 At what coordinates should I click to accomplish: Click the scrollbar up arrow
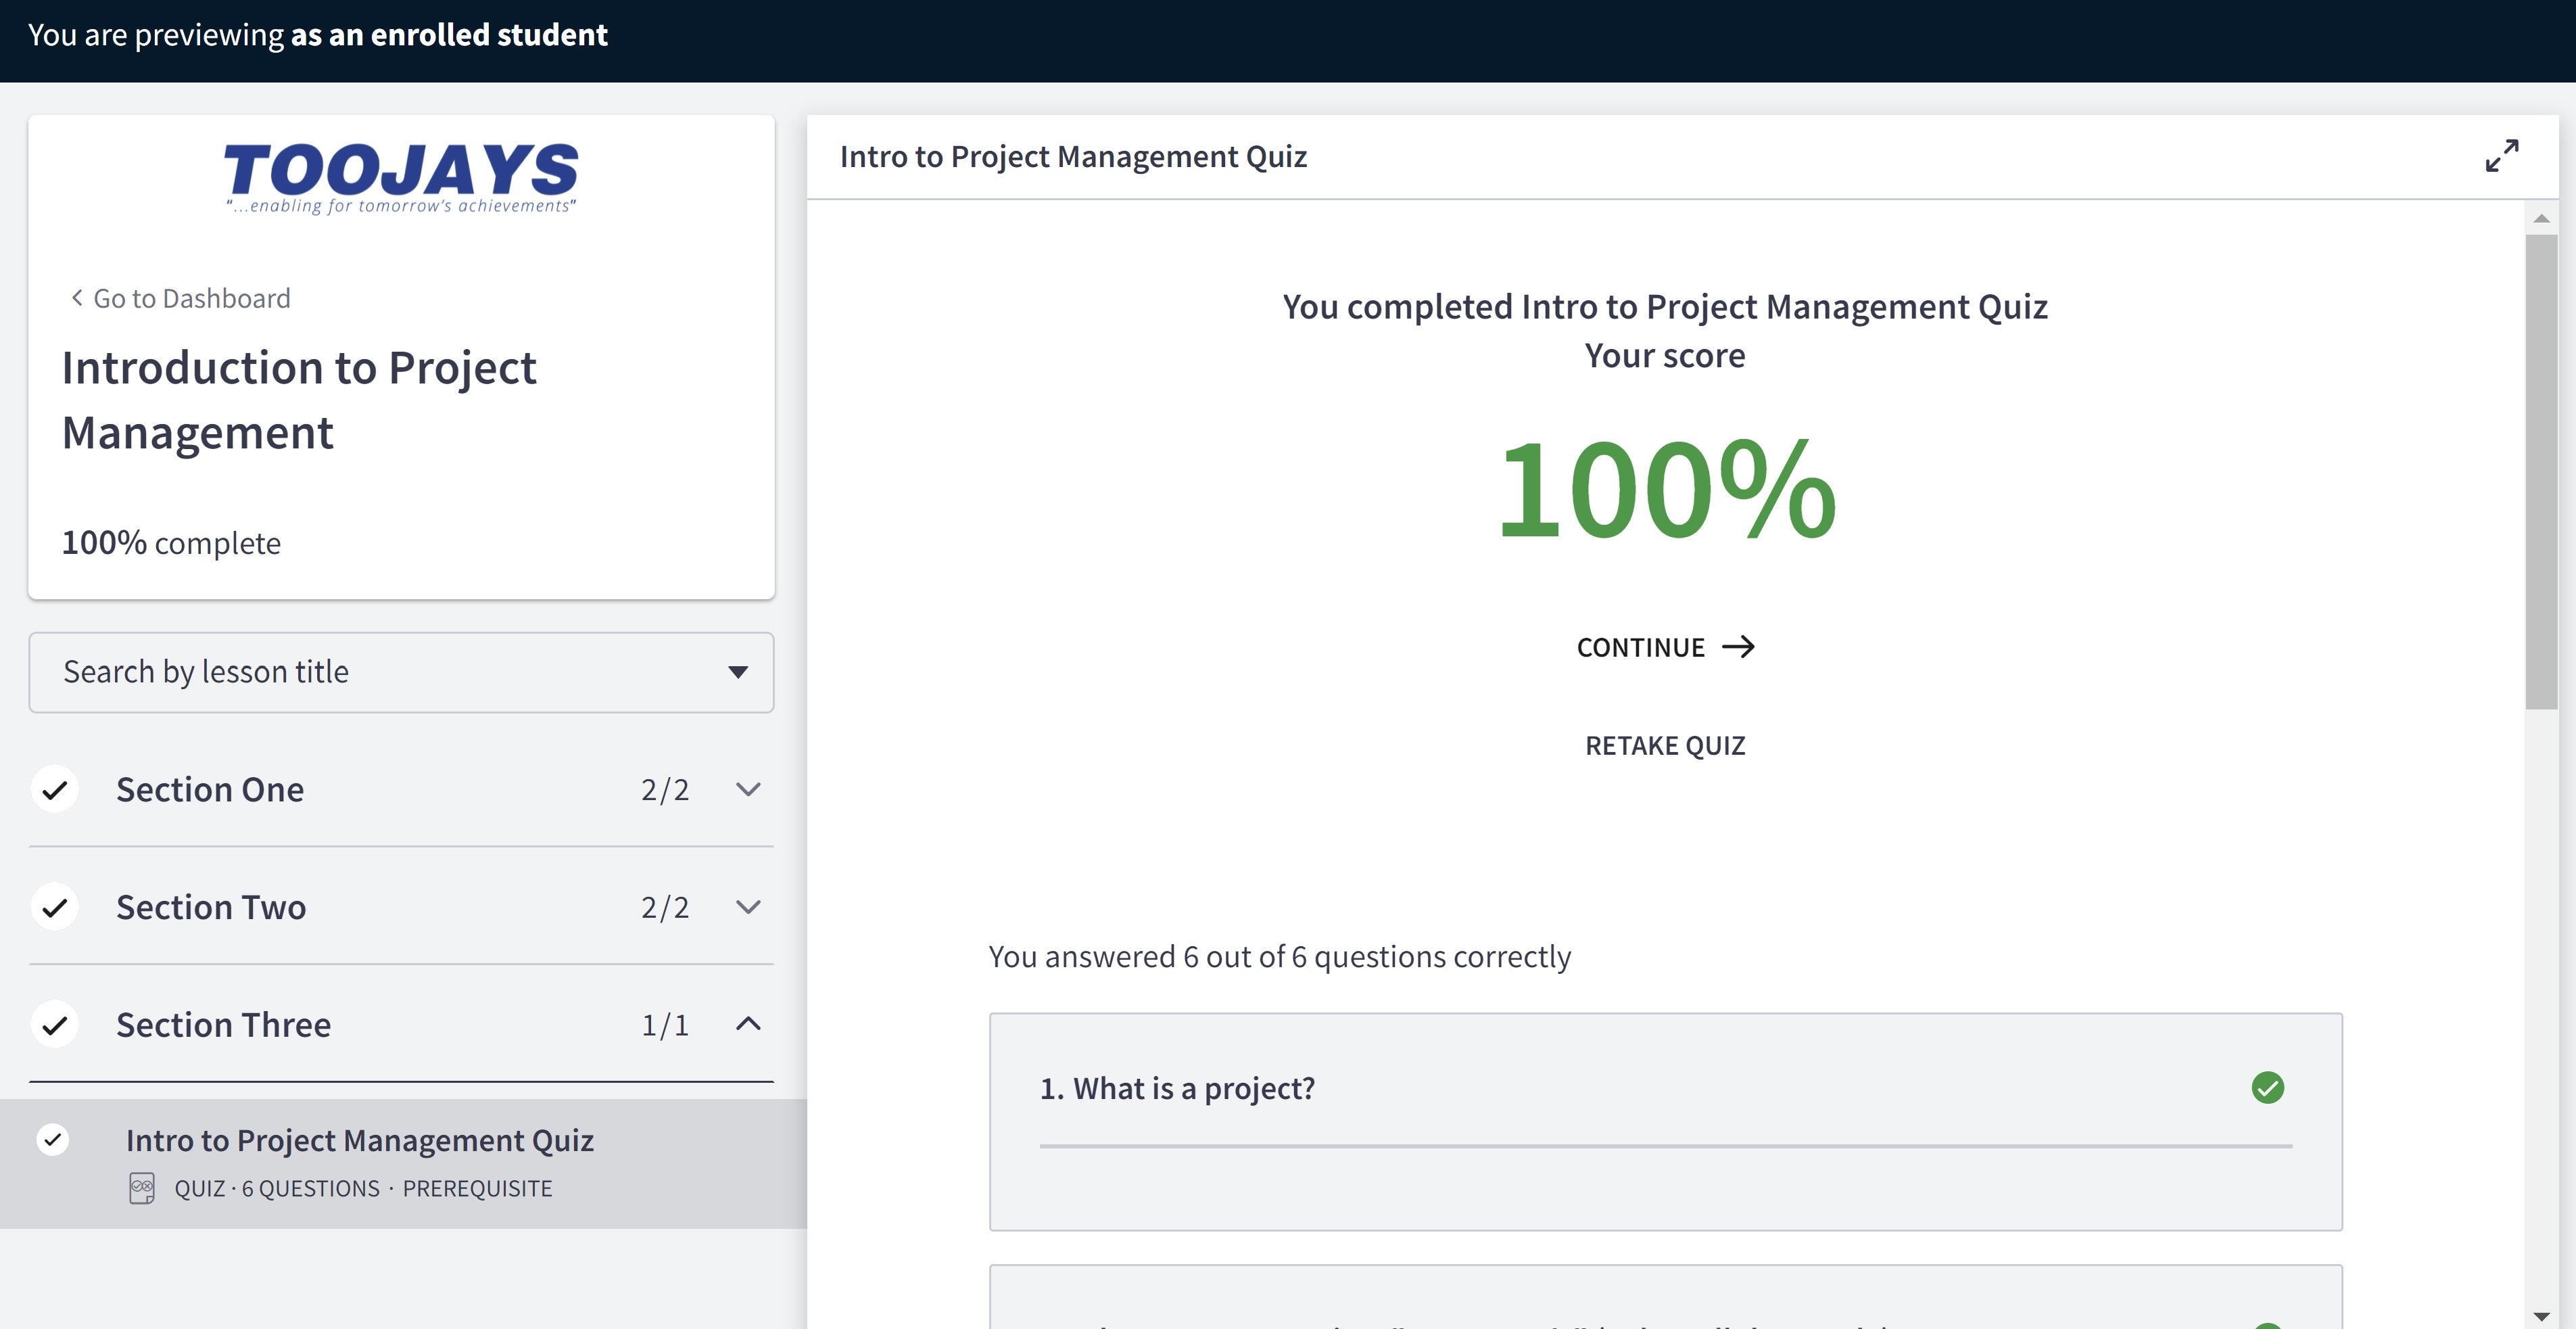point(2541,218)
